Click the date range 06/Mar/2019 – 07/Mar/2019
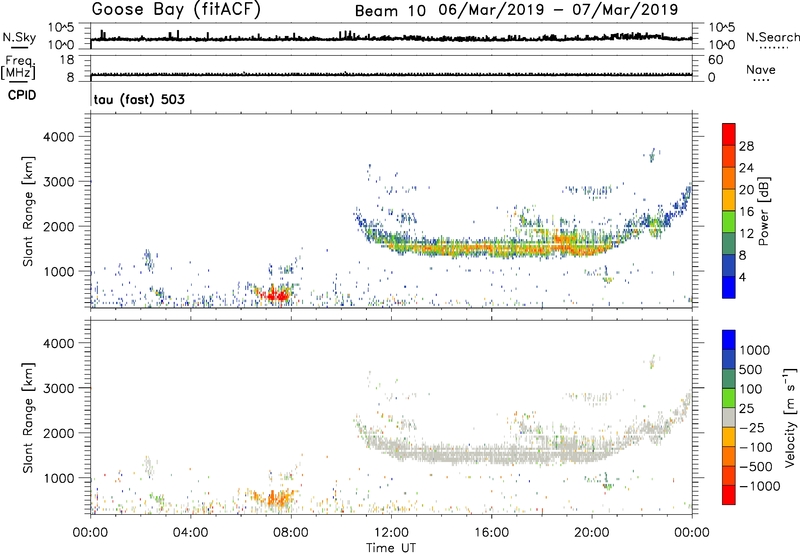This screenshot has height=554, width=800. pos(559,10)
